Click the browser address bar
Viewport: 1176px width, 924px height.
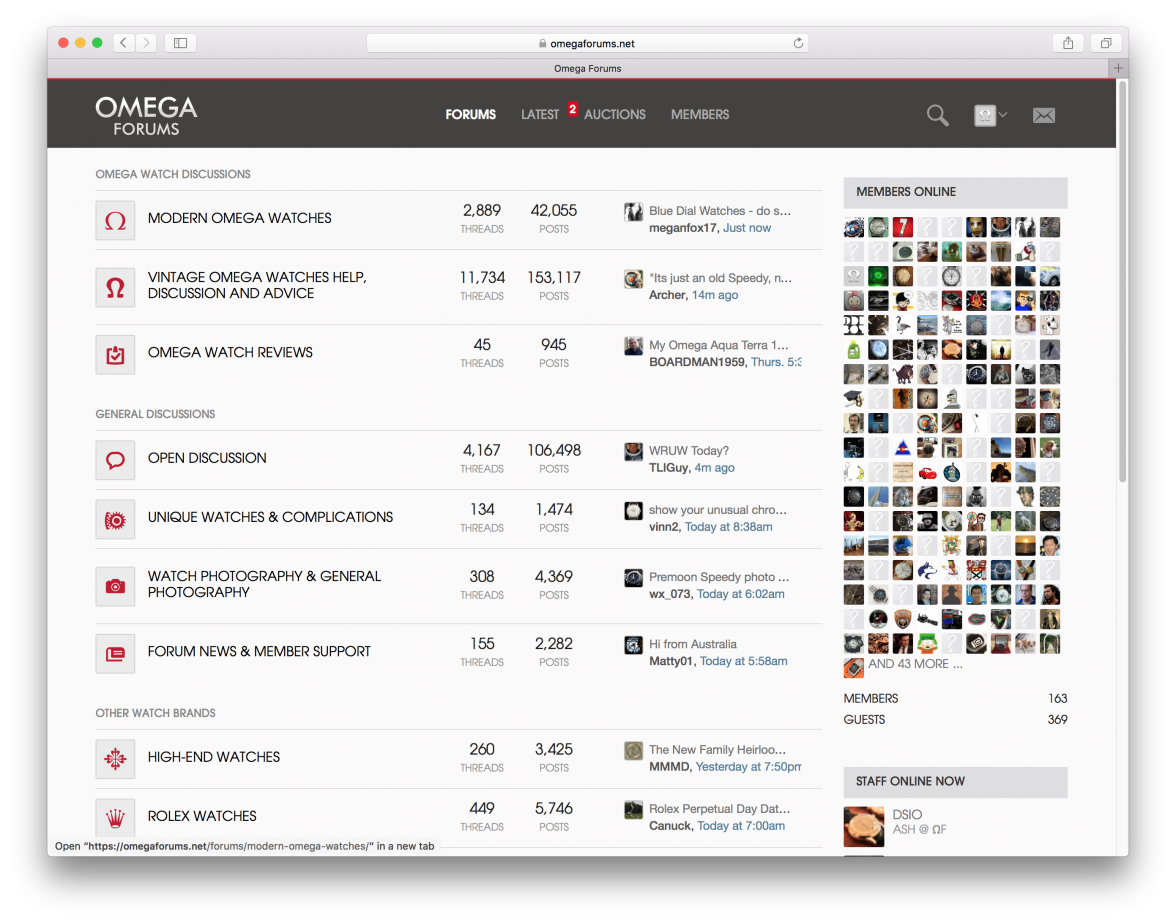588,43
